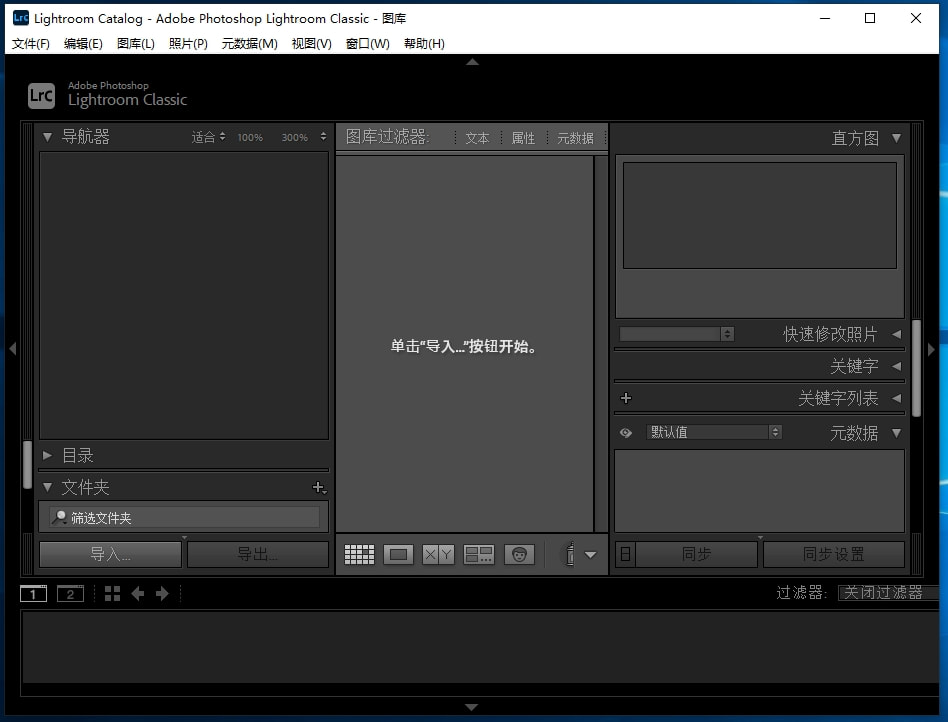Click add folder plus icon
This screenshot has width=948, height=722.
pyautogui.click(x=319, y=487)
